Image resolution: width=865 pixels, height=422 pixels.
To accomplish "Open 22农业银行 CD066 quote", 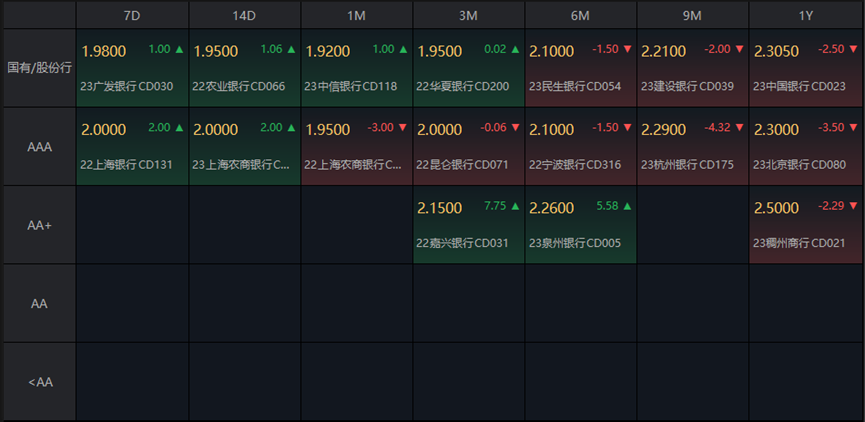I will pyautogui.click(x=239, y=86).
